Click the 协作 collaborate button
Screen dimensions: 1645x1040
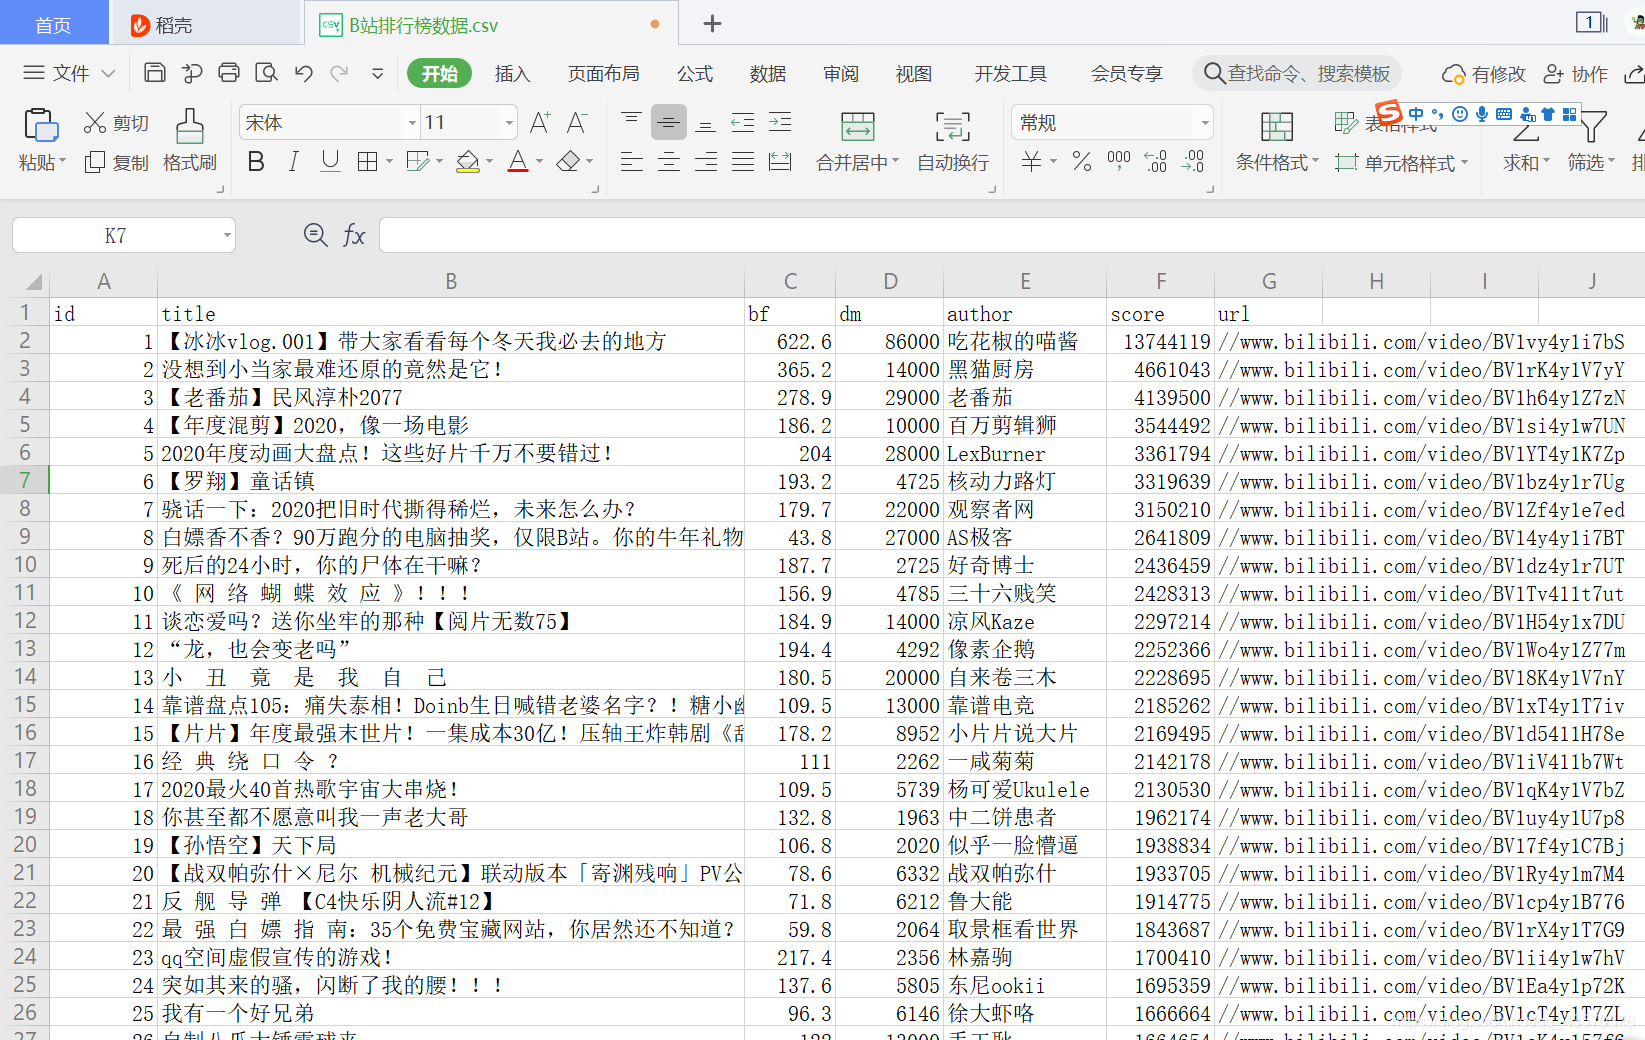(x=1576, y=74)
